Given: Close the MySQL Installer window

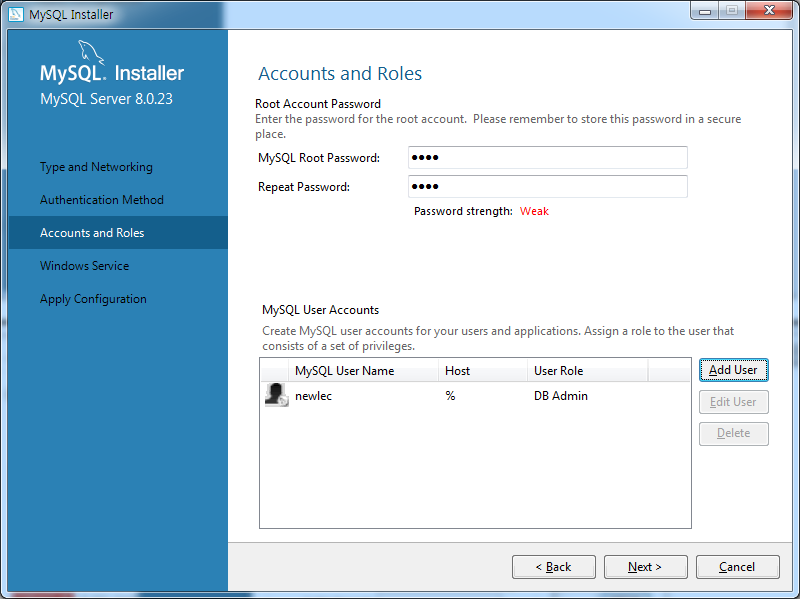Looking at the screenshot, I should tap(769, 11).
